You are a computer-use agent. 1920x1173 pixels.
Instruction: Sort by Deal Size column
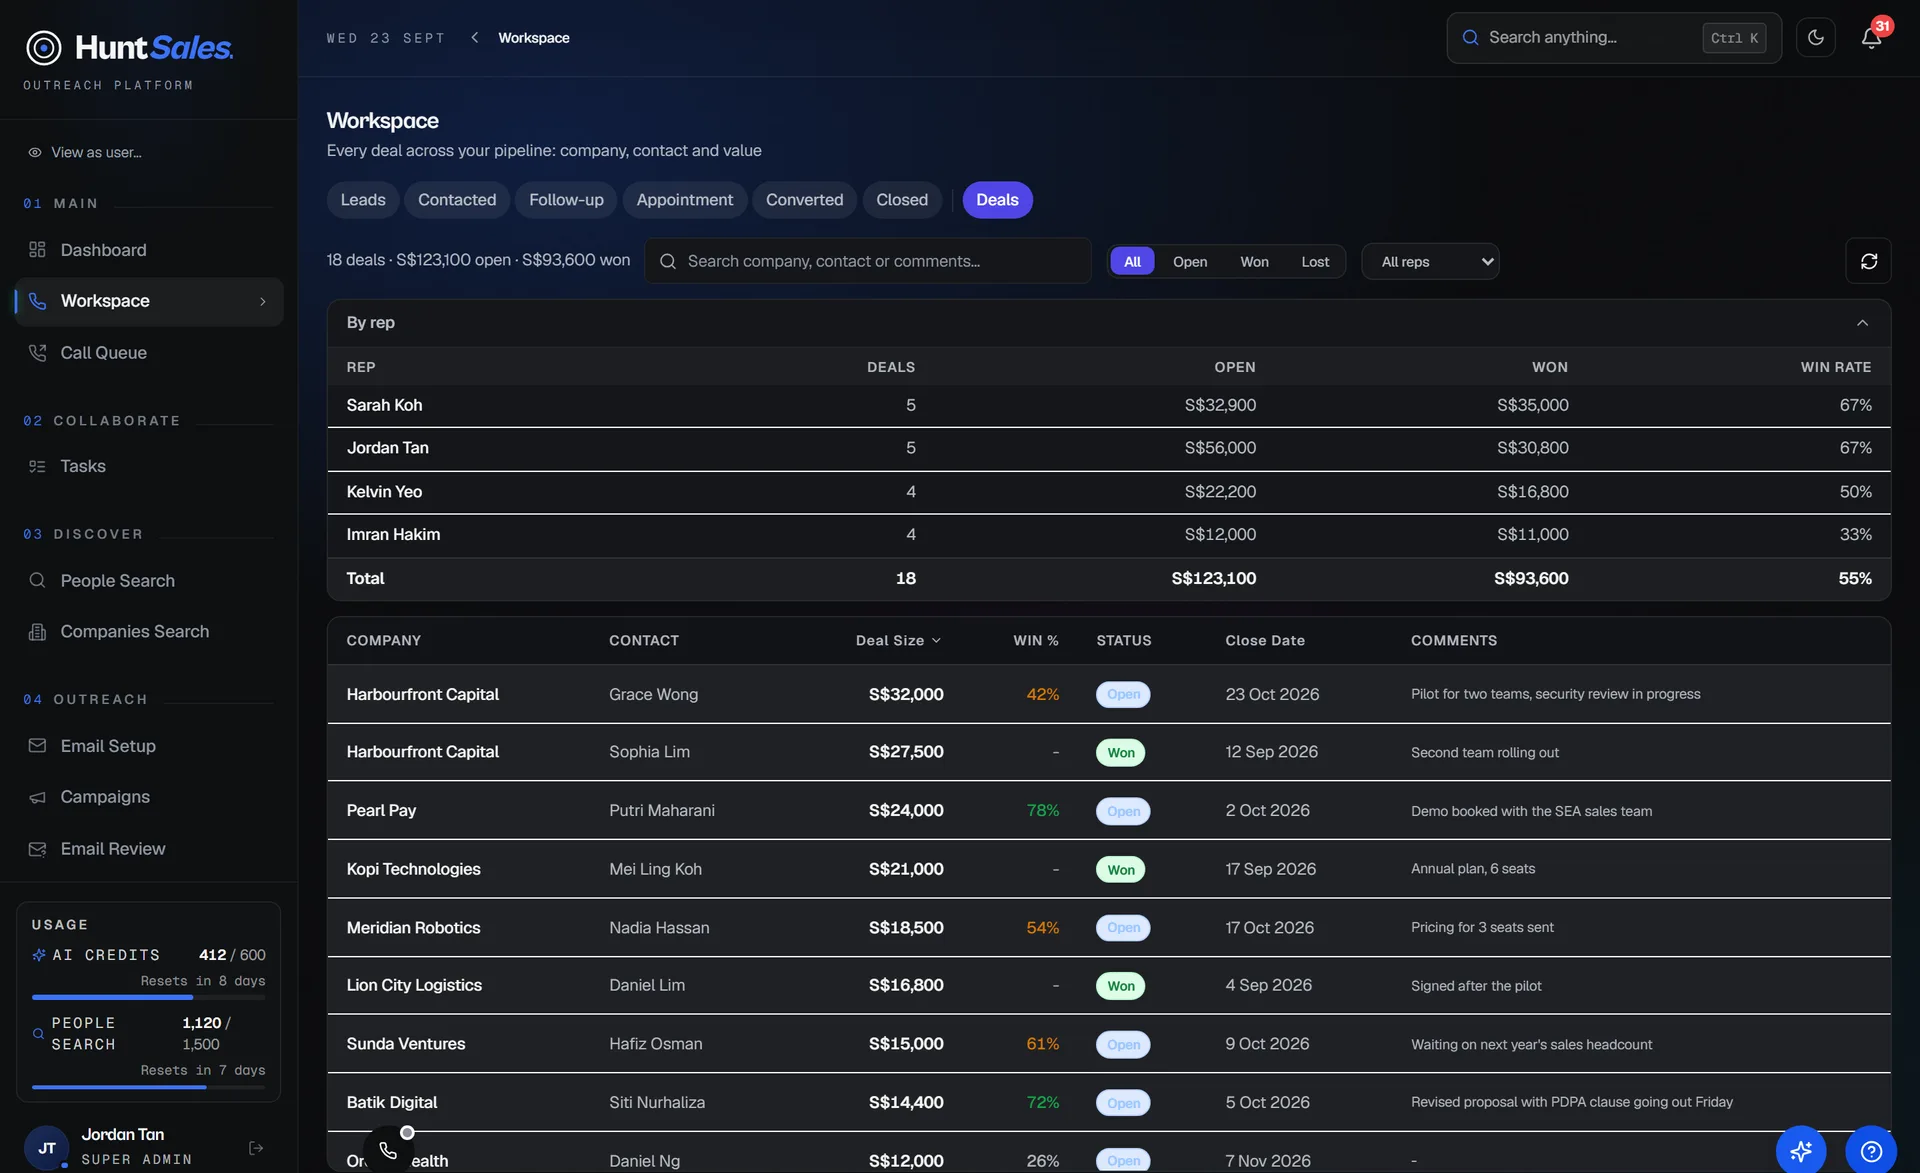[898, 641]
